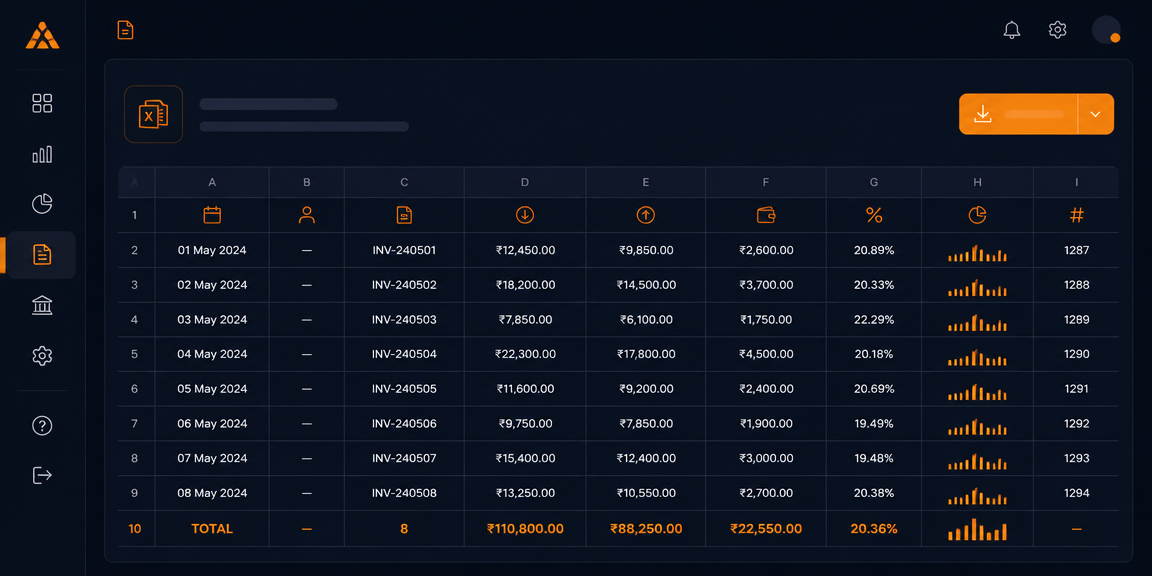This screenshot has height=576, width=1152.
Task: Click the calendar date column icon
Action: [212, 215]
